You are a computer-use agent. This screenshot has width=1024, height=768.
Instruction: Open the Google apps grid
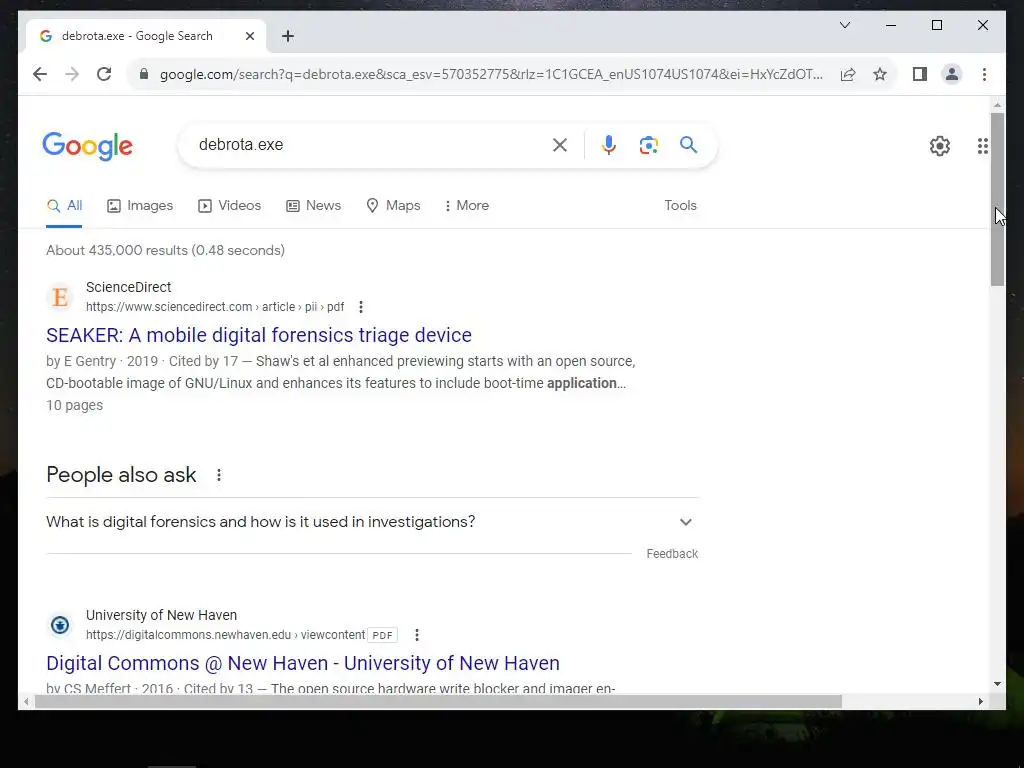983,146
